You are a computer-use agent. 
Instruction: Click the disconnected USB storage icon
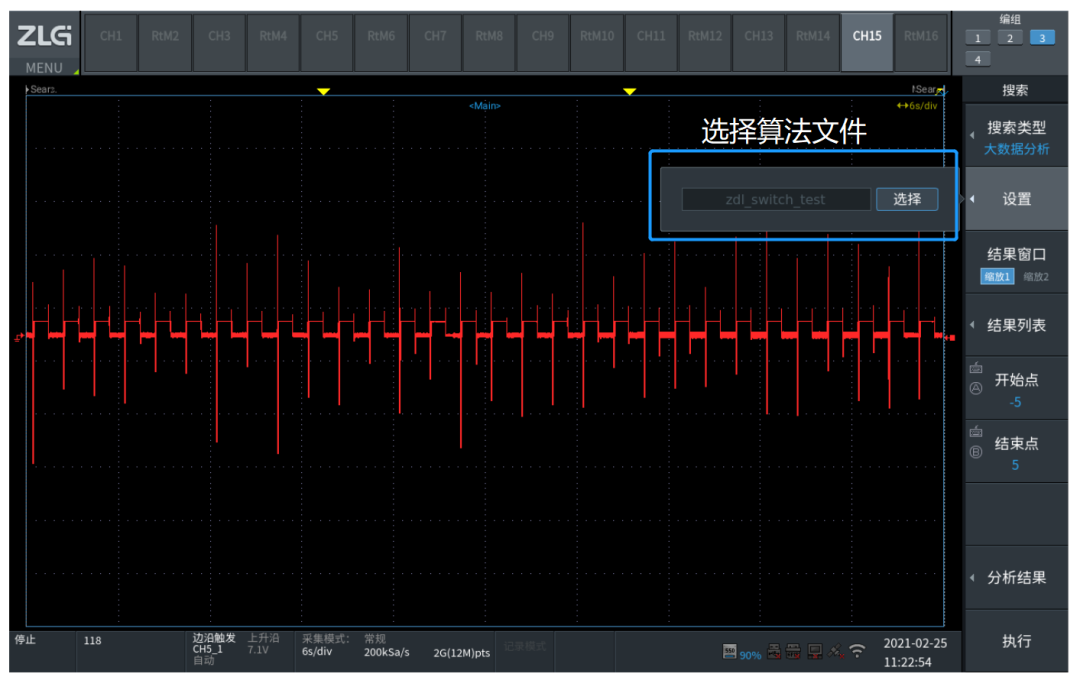[x=773, y=651]
